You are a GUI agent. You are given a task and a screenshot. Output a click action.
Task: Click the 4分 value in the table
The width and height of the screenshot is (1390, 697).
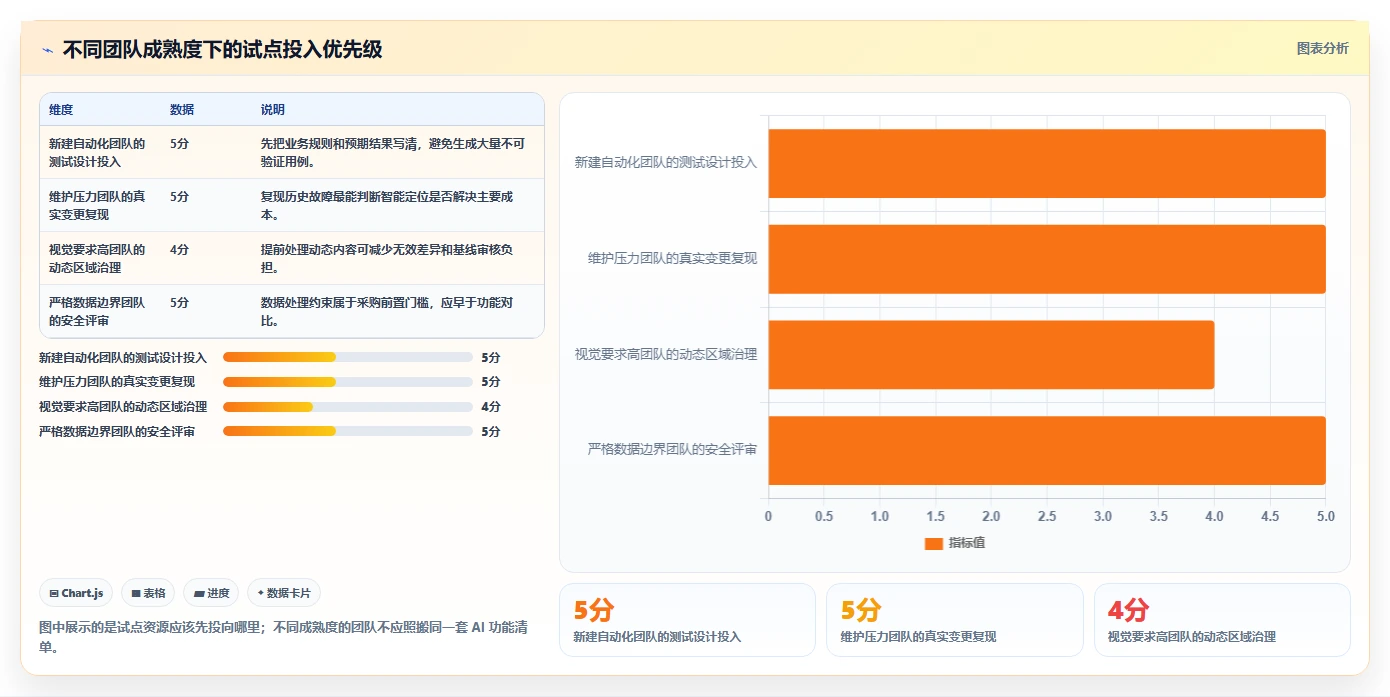[x=179, y=250]
